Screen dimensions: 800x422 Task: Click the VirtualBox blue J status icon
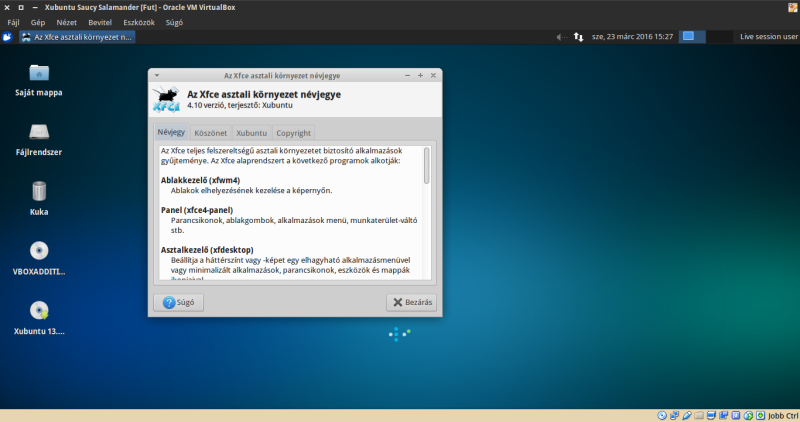736,415
